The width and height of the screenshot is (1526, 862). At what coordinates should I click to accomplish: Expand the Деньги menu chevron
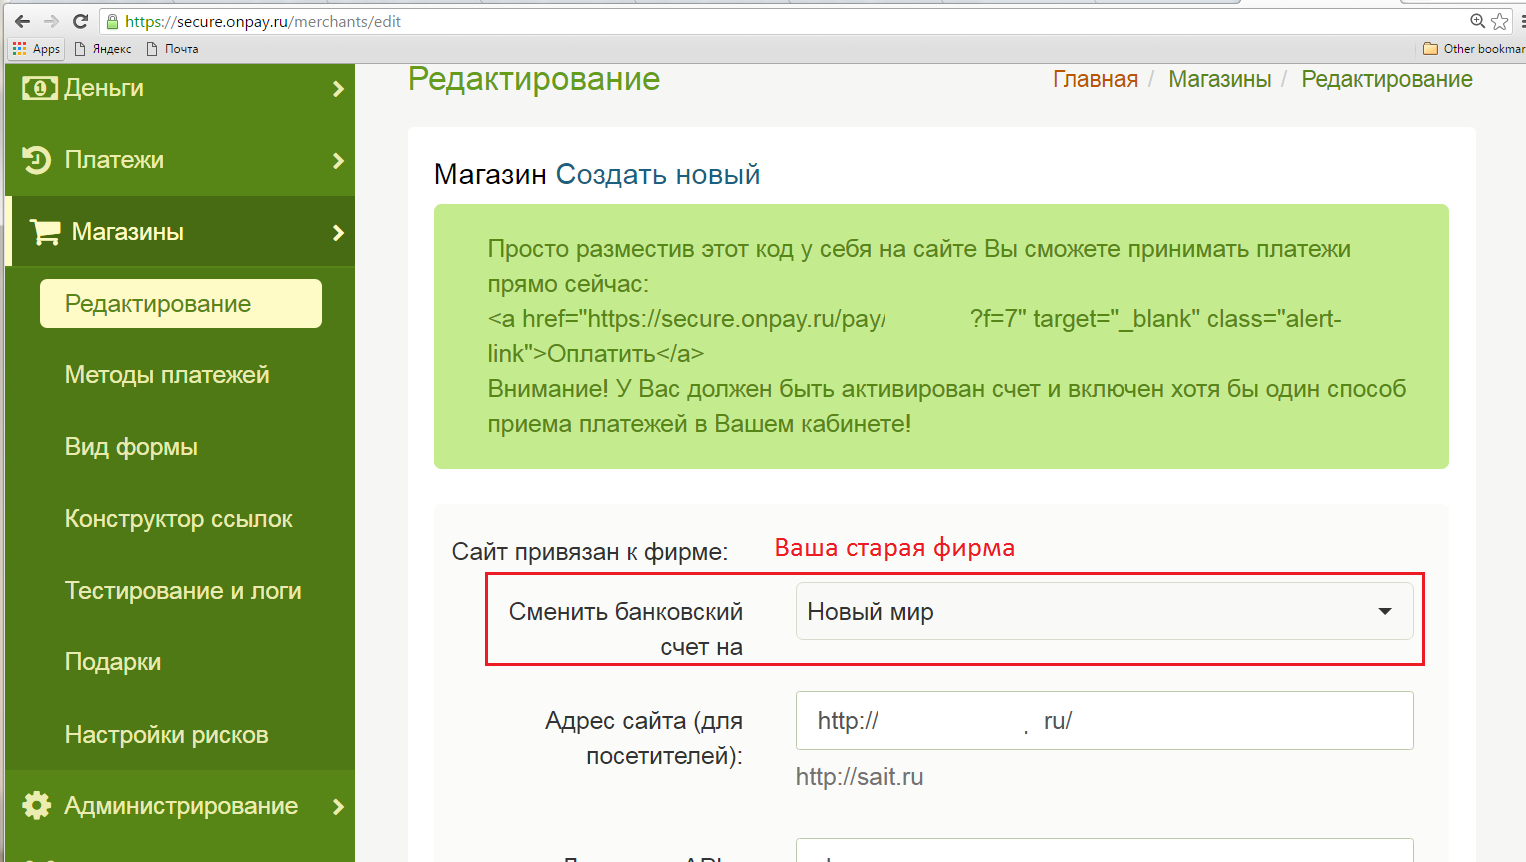338,89
